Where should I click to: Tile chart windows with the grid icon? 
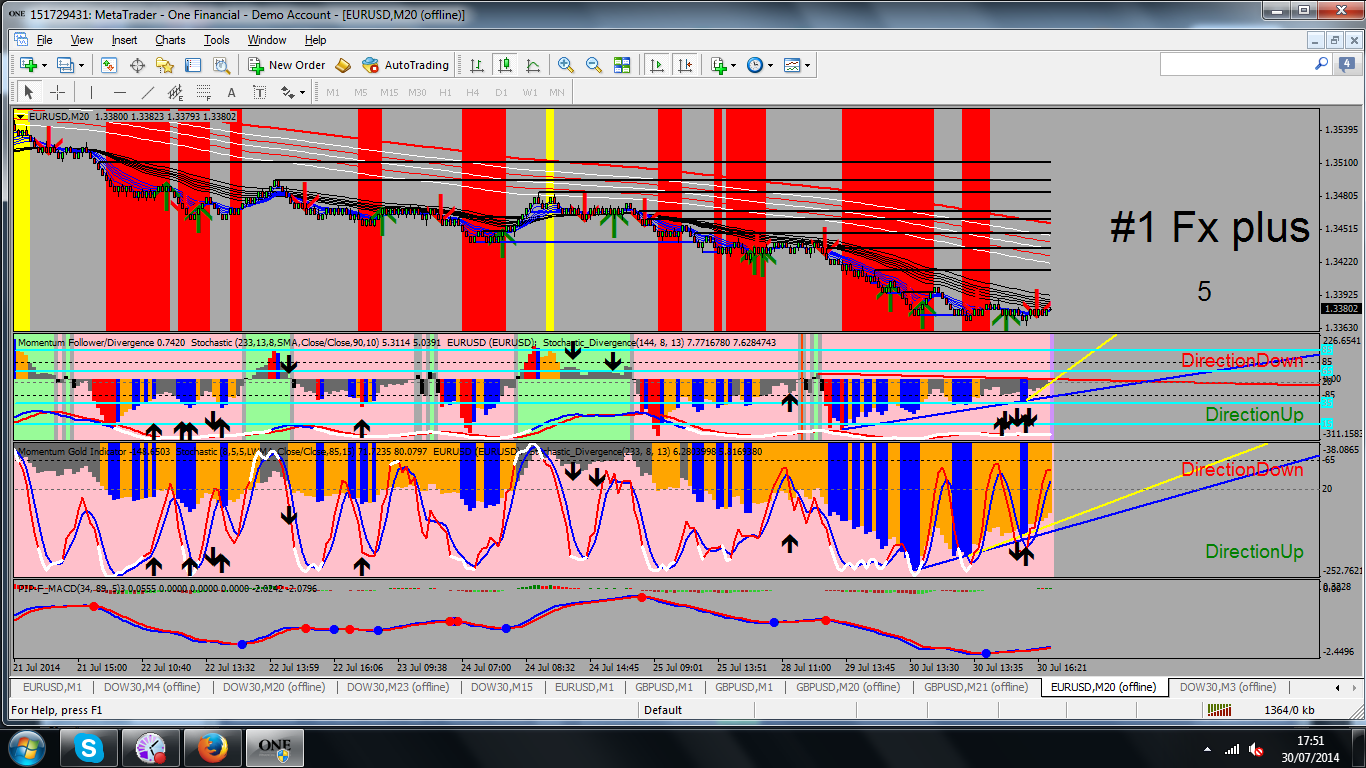(622, 65)
